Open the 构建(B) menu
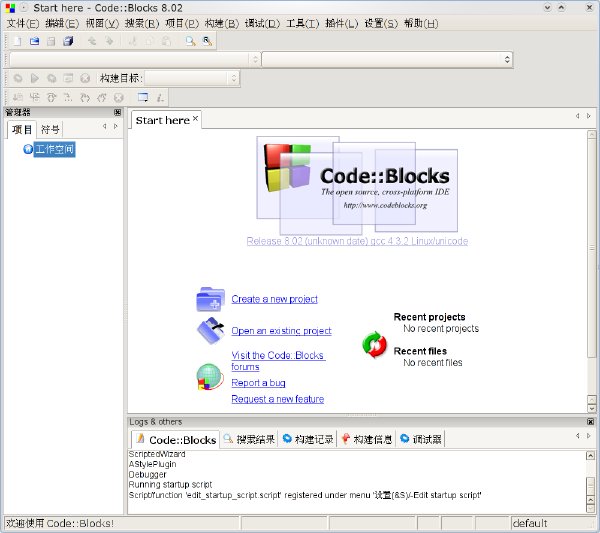This screenshot has height=533, width=600. 222,24
